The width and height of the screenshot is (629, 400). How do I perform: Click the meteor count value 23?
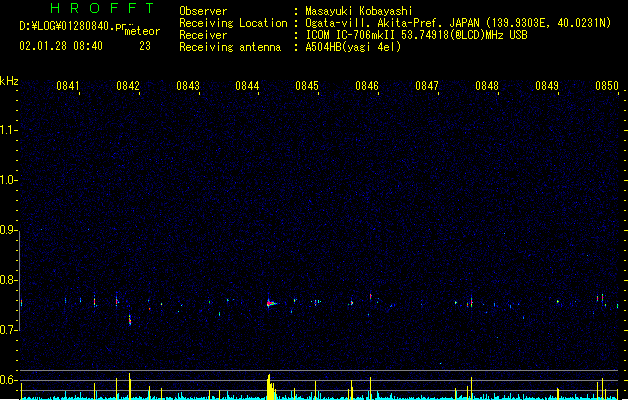[145, 46]
